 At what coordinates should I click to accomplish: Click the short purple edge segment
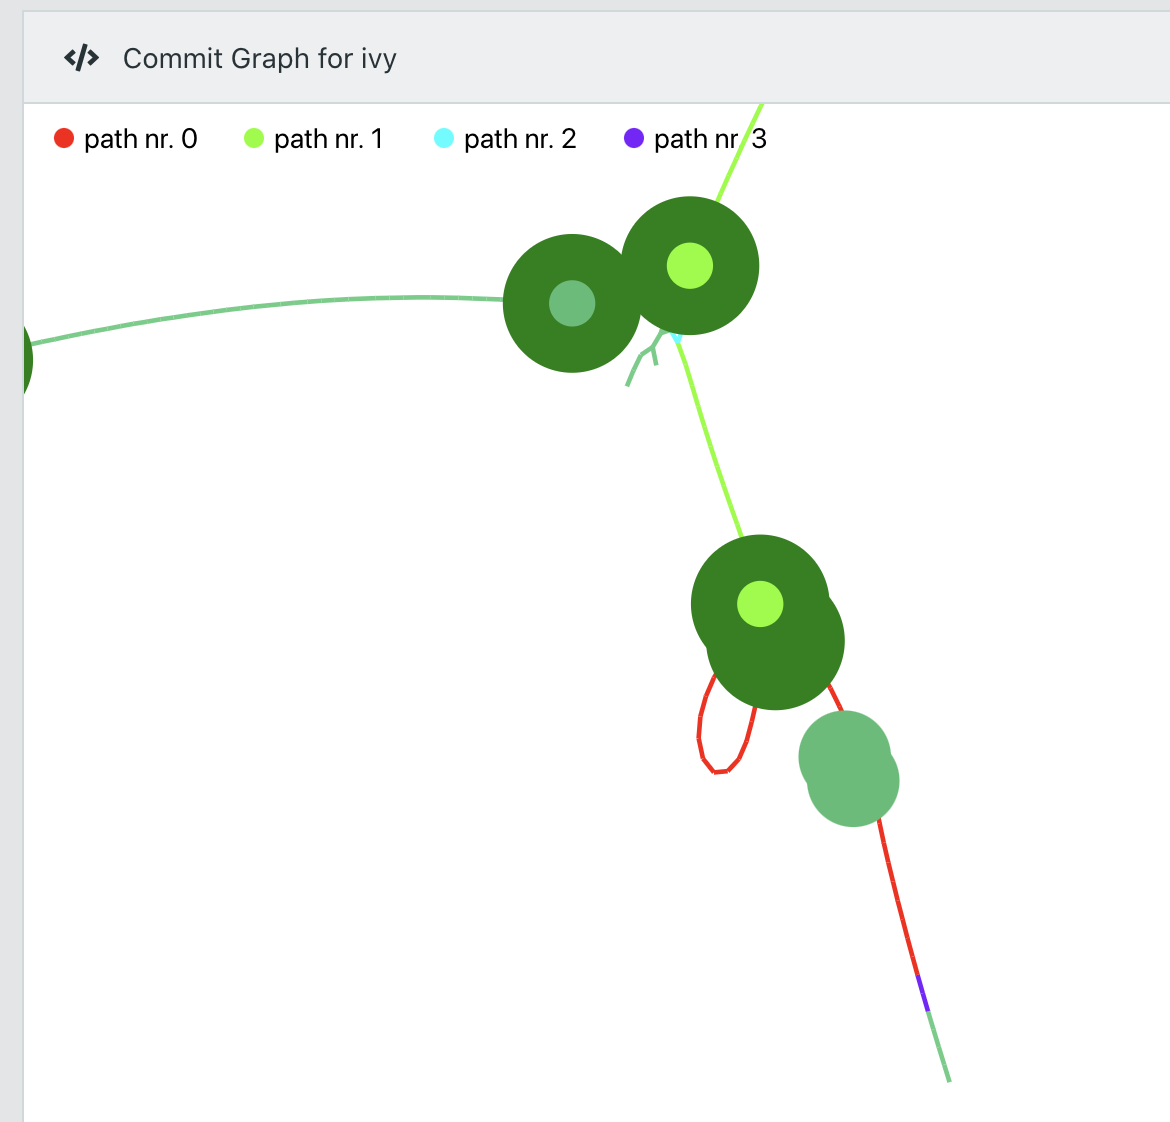[x=923, y=993]
